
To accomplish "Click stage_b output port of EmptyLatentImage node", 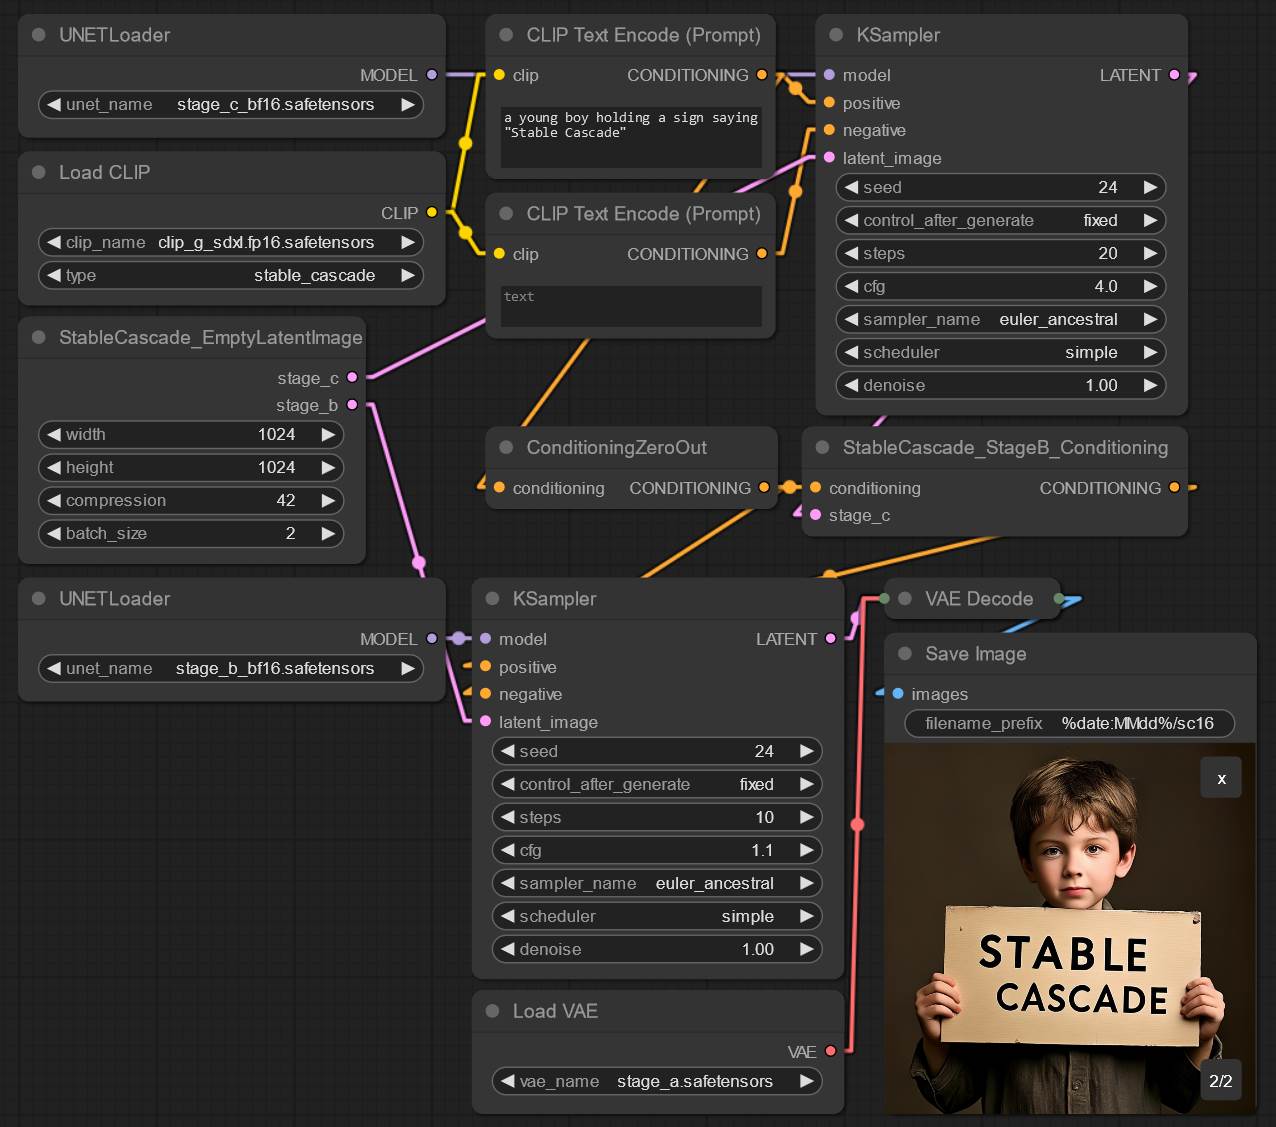I will coord(352,405).
